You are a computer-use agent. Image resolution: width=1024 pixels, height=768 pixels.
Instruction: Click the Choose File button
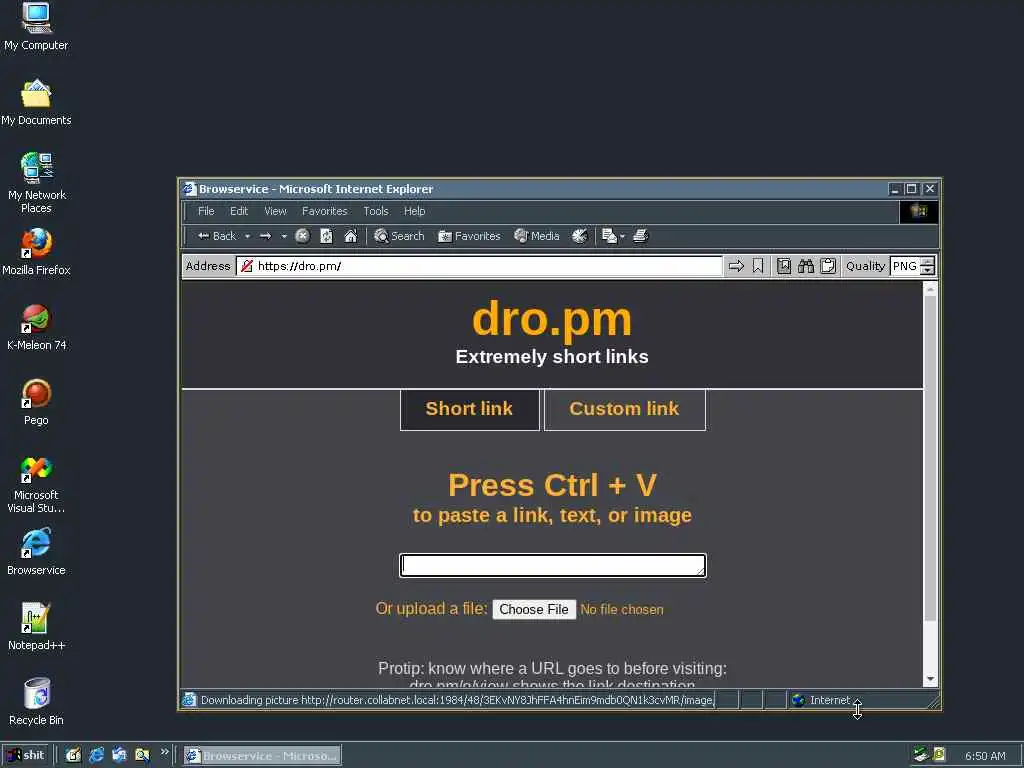point(534,609)
